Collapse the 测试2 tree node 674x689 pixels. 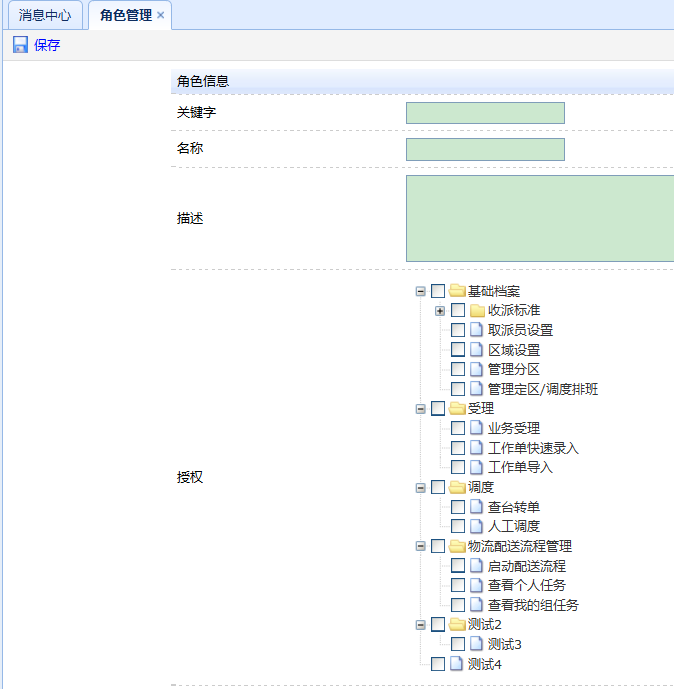(x=420, y=625)
